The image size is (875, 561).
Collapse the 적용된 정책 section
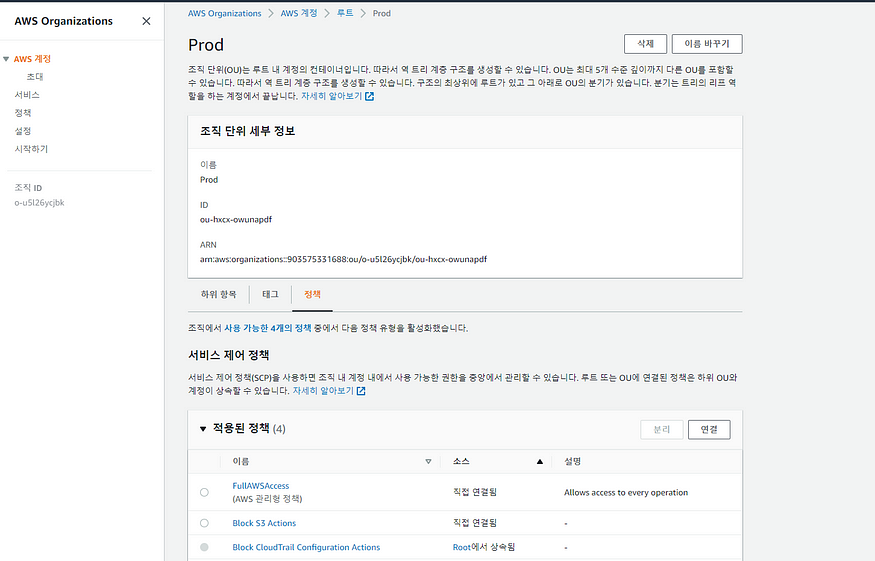point(203,429)
